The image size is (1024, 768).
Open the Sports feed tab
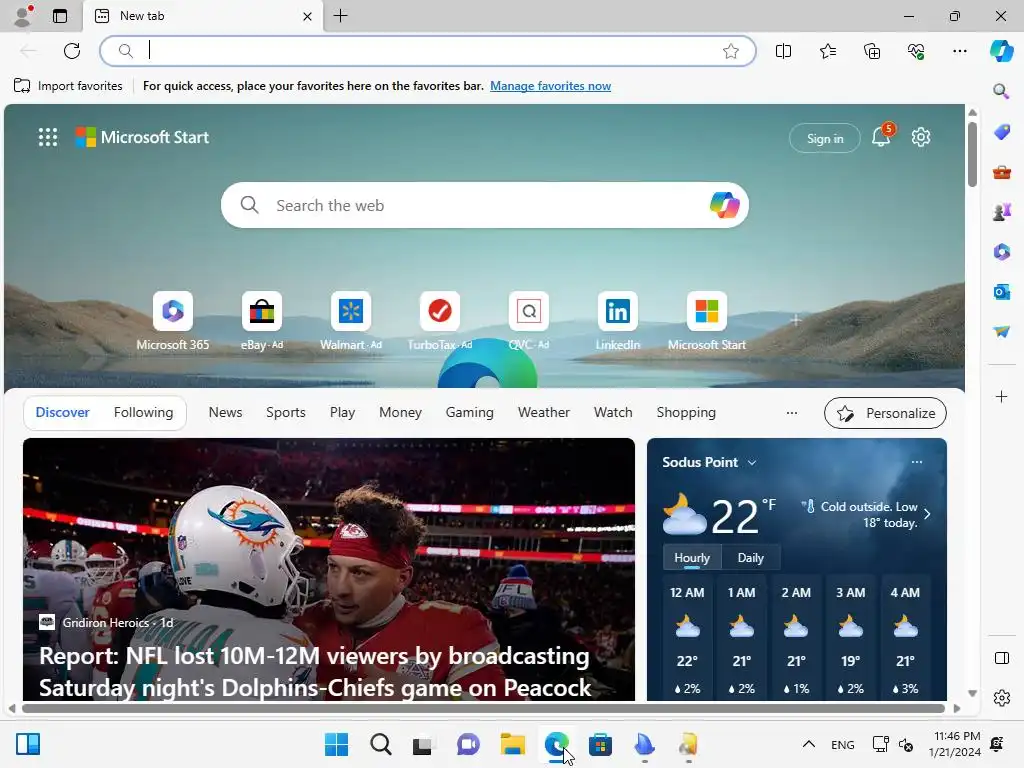coord(285,412)
